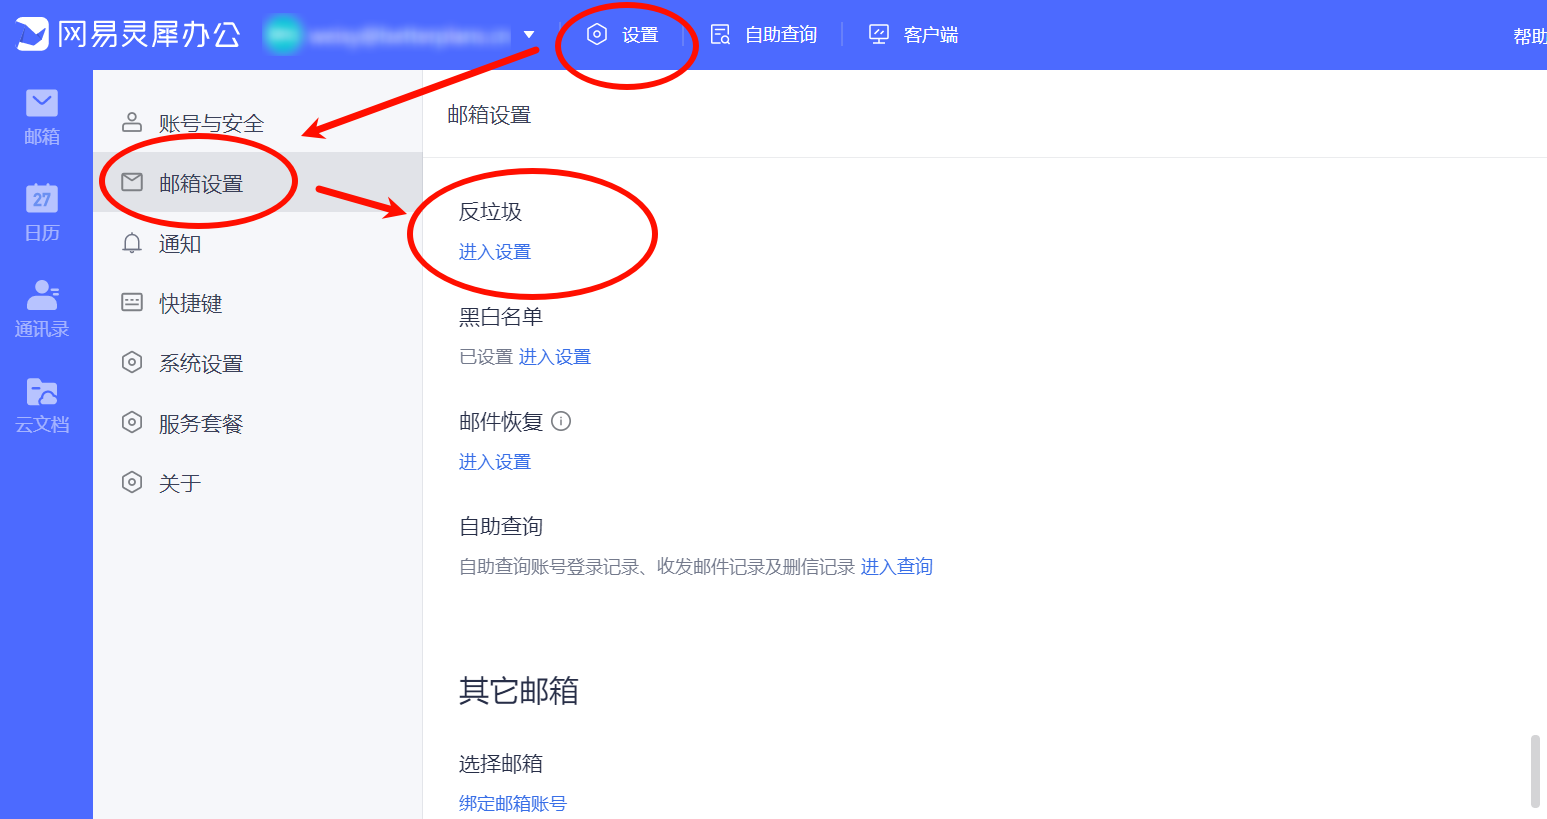This screenshot has width=1547, height=819.
Task: Click the info icon beside 邮件恢复
Action: 561,421
